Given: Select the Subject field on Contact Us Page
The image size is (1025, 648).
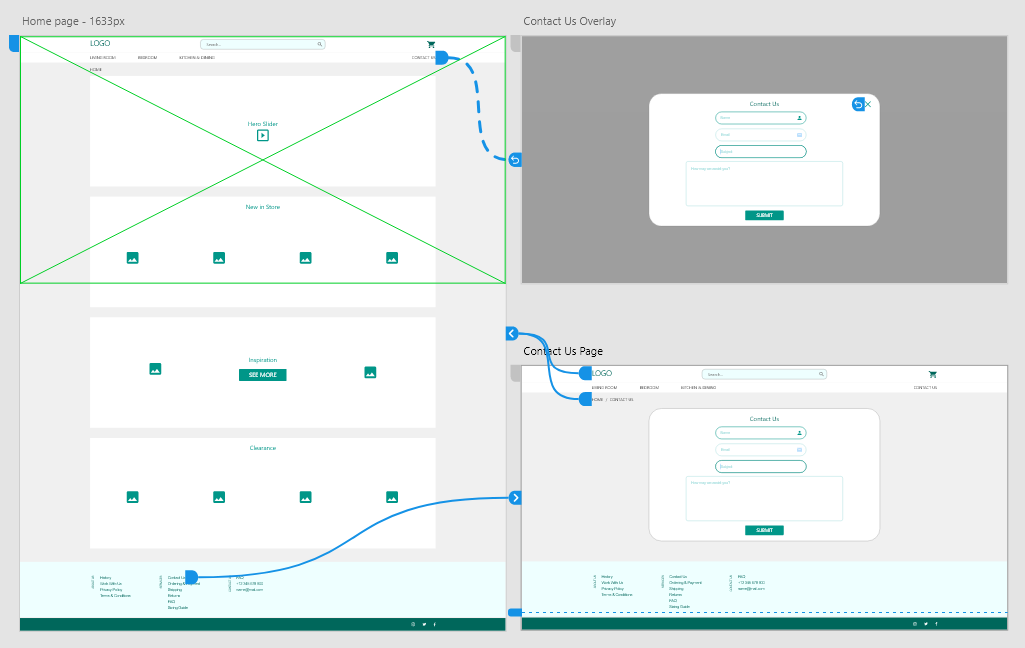Looking at the screenshot, I should coord(761,467).
